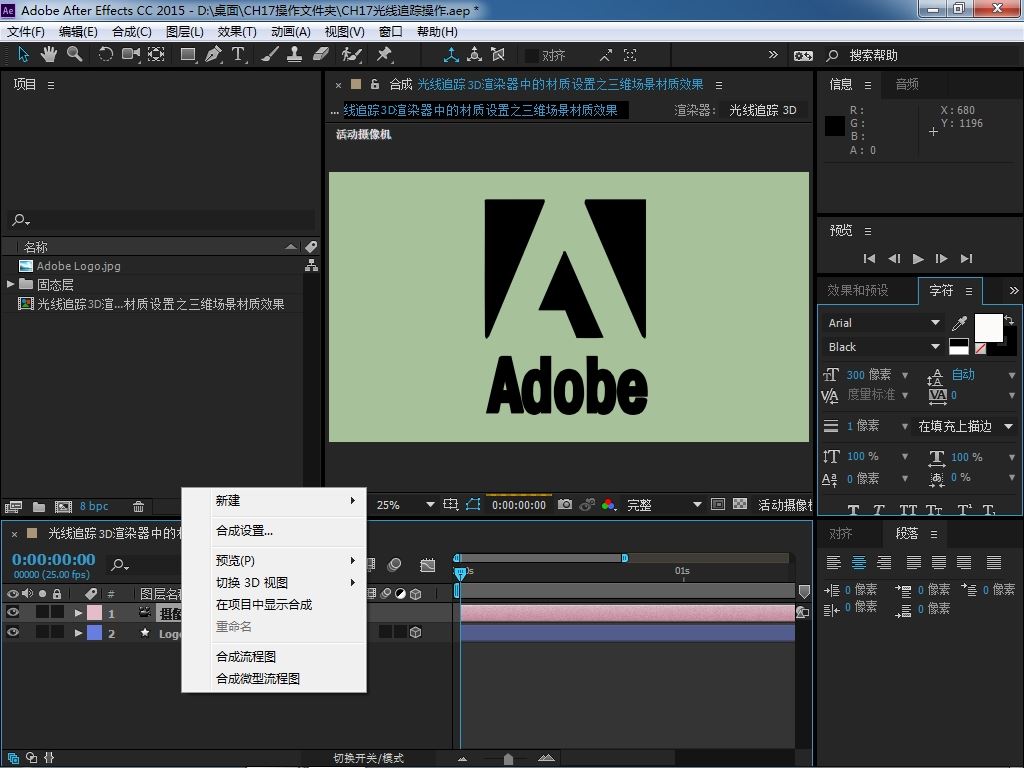Click the 光线追踪 3D renderer button
Screen dimensions: 1024x768
click(x=763, y=110)
